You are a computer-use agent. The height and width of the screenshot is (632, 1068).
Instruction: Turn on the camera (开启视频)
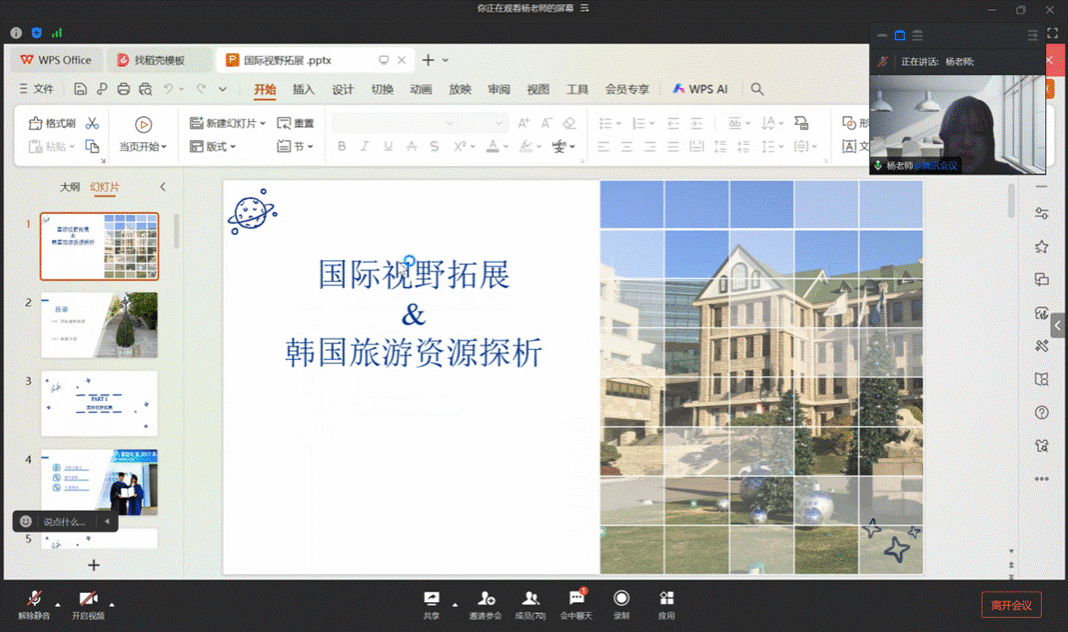tap(87, 600)
